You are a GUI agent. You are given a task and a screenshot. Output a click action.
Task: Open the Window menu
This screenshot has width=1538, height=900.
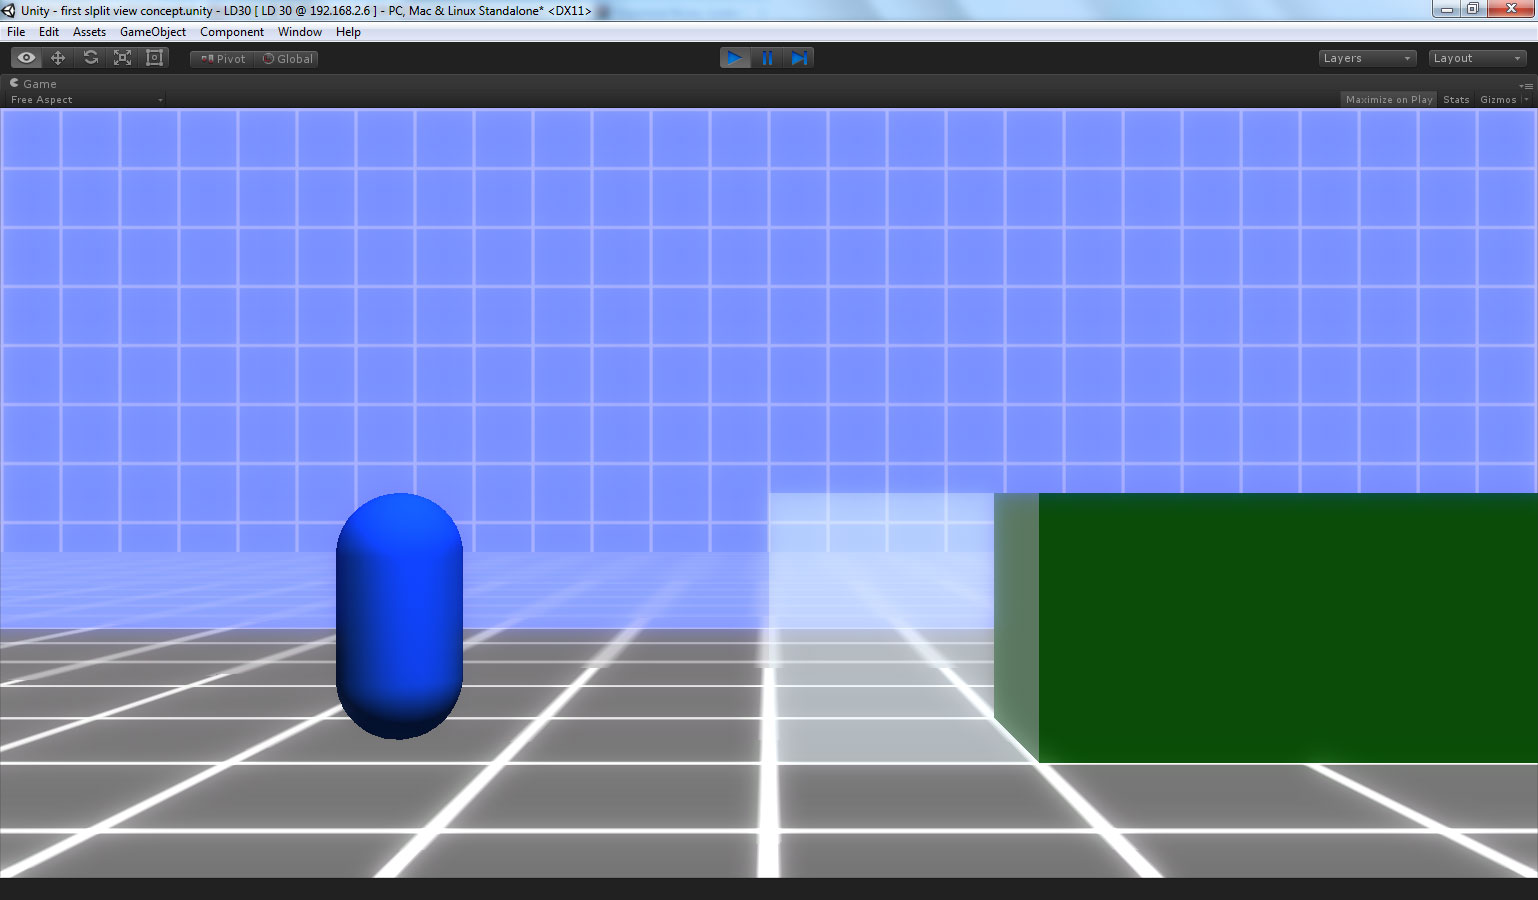click(300, 32)
